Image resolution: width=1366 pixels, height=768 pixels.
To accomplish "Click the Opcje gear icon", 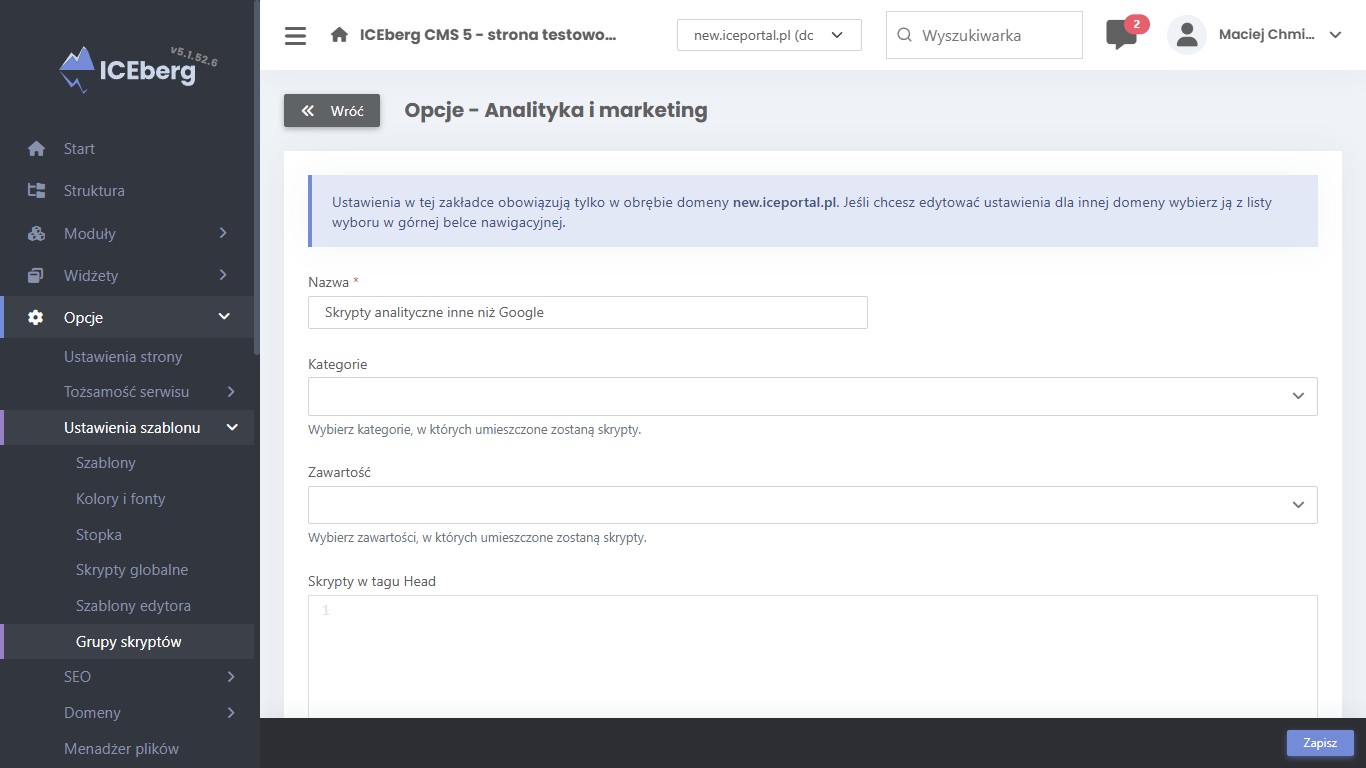I will tap(36, 317).
